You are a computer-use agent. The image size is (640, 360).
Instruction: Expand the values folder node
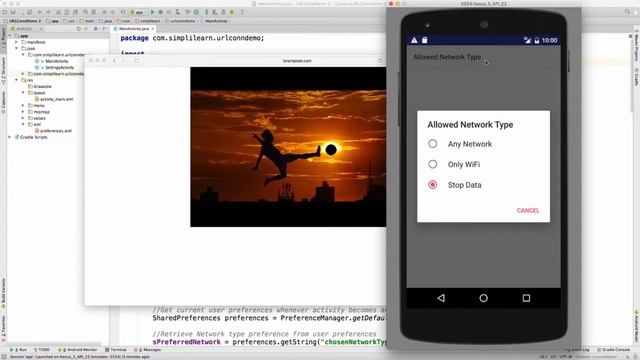click(23, 118)
